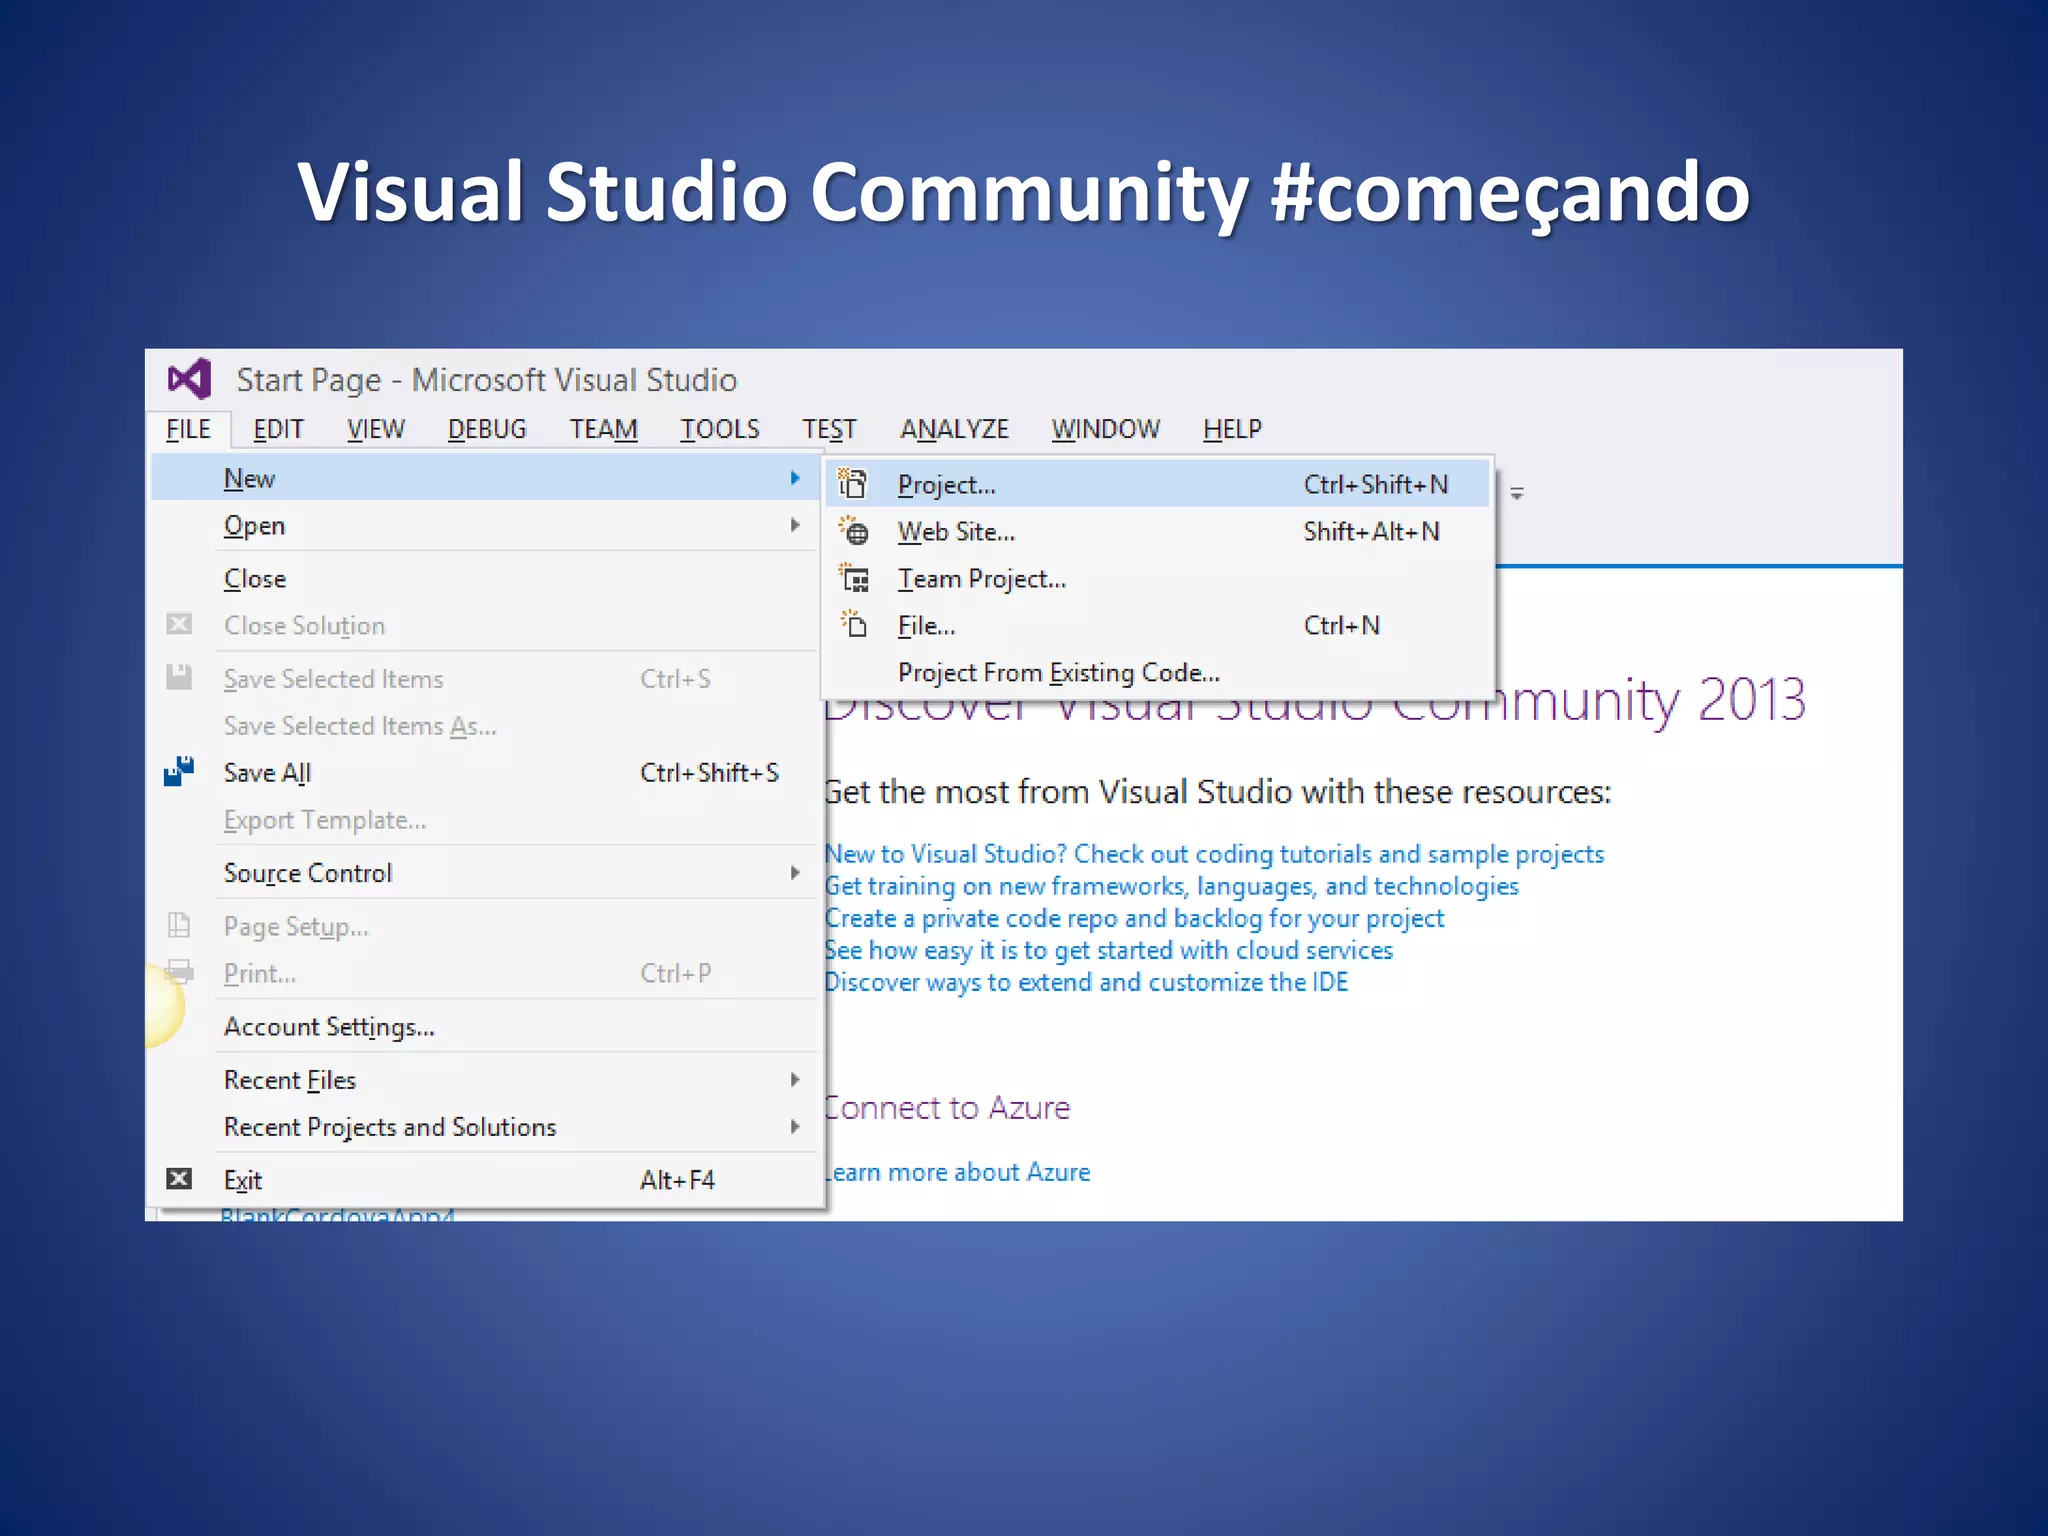Click the Close Solution icon
The image size is (2048, 1536).
179,625
